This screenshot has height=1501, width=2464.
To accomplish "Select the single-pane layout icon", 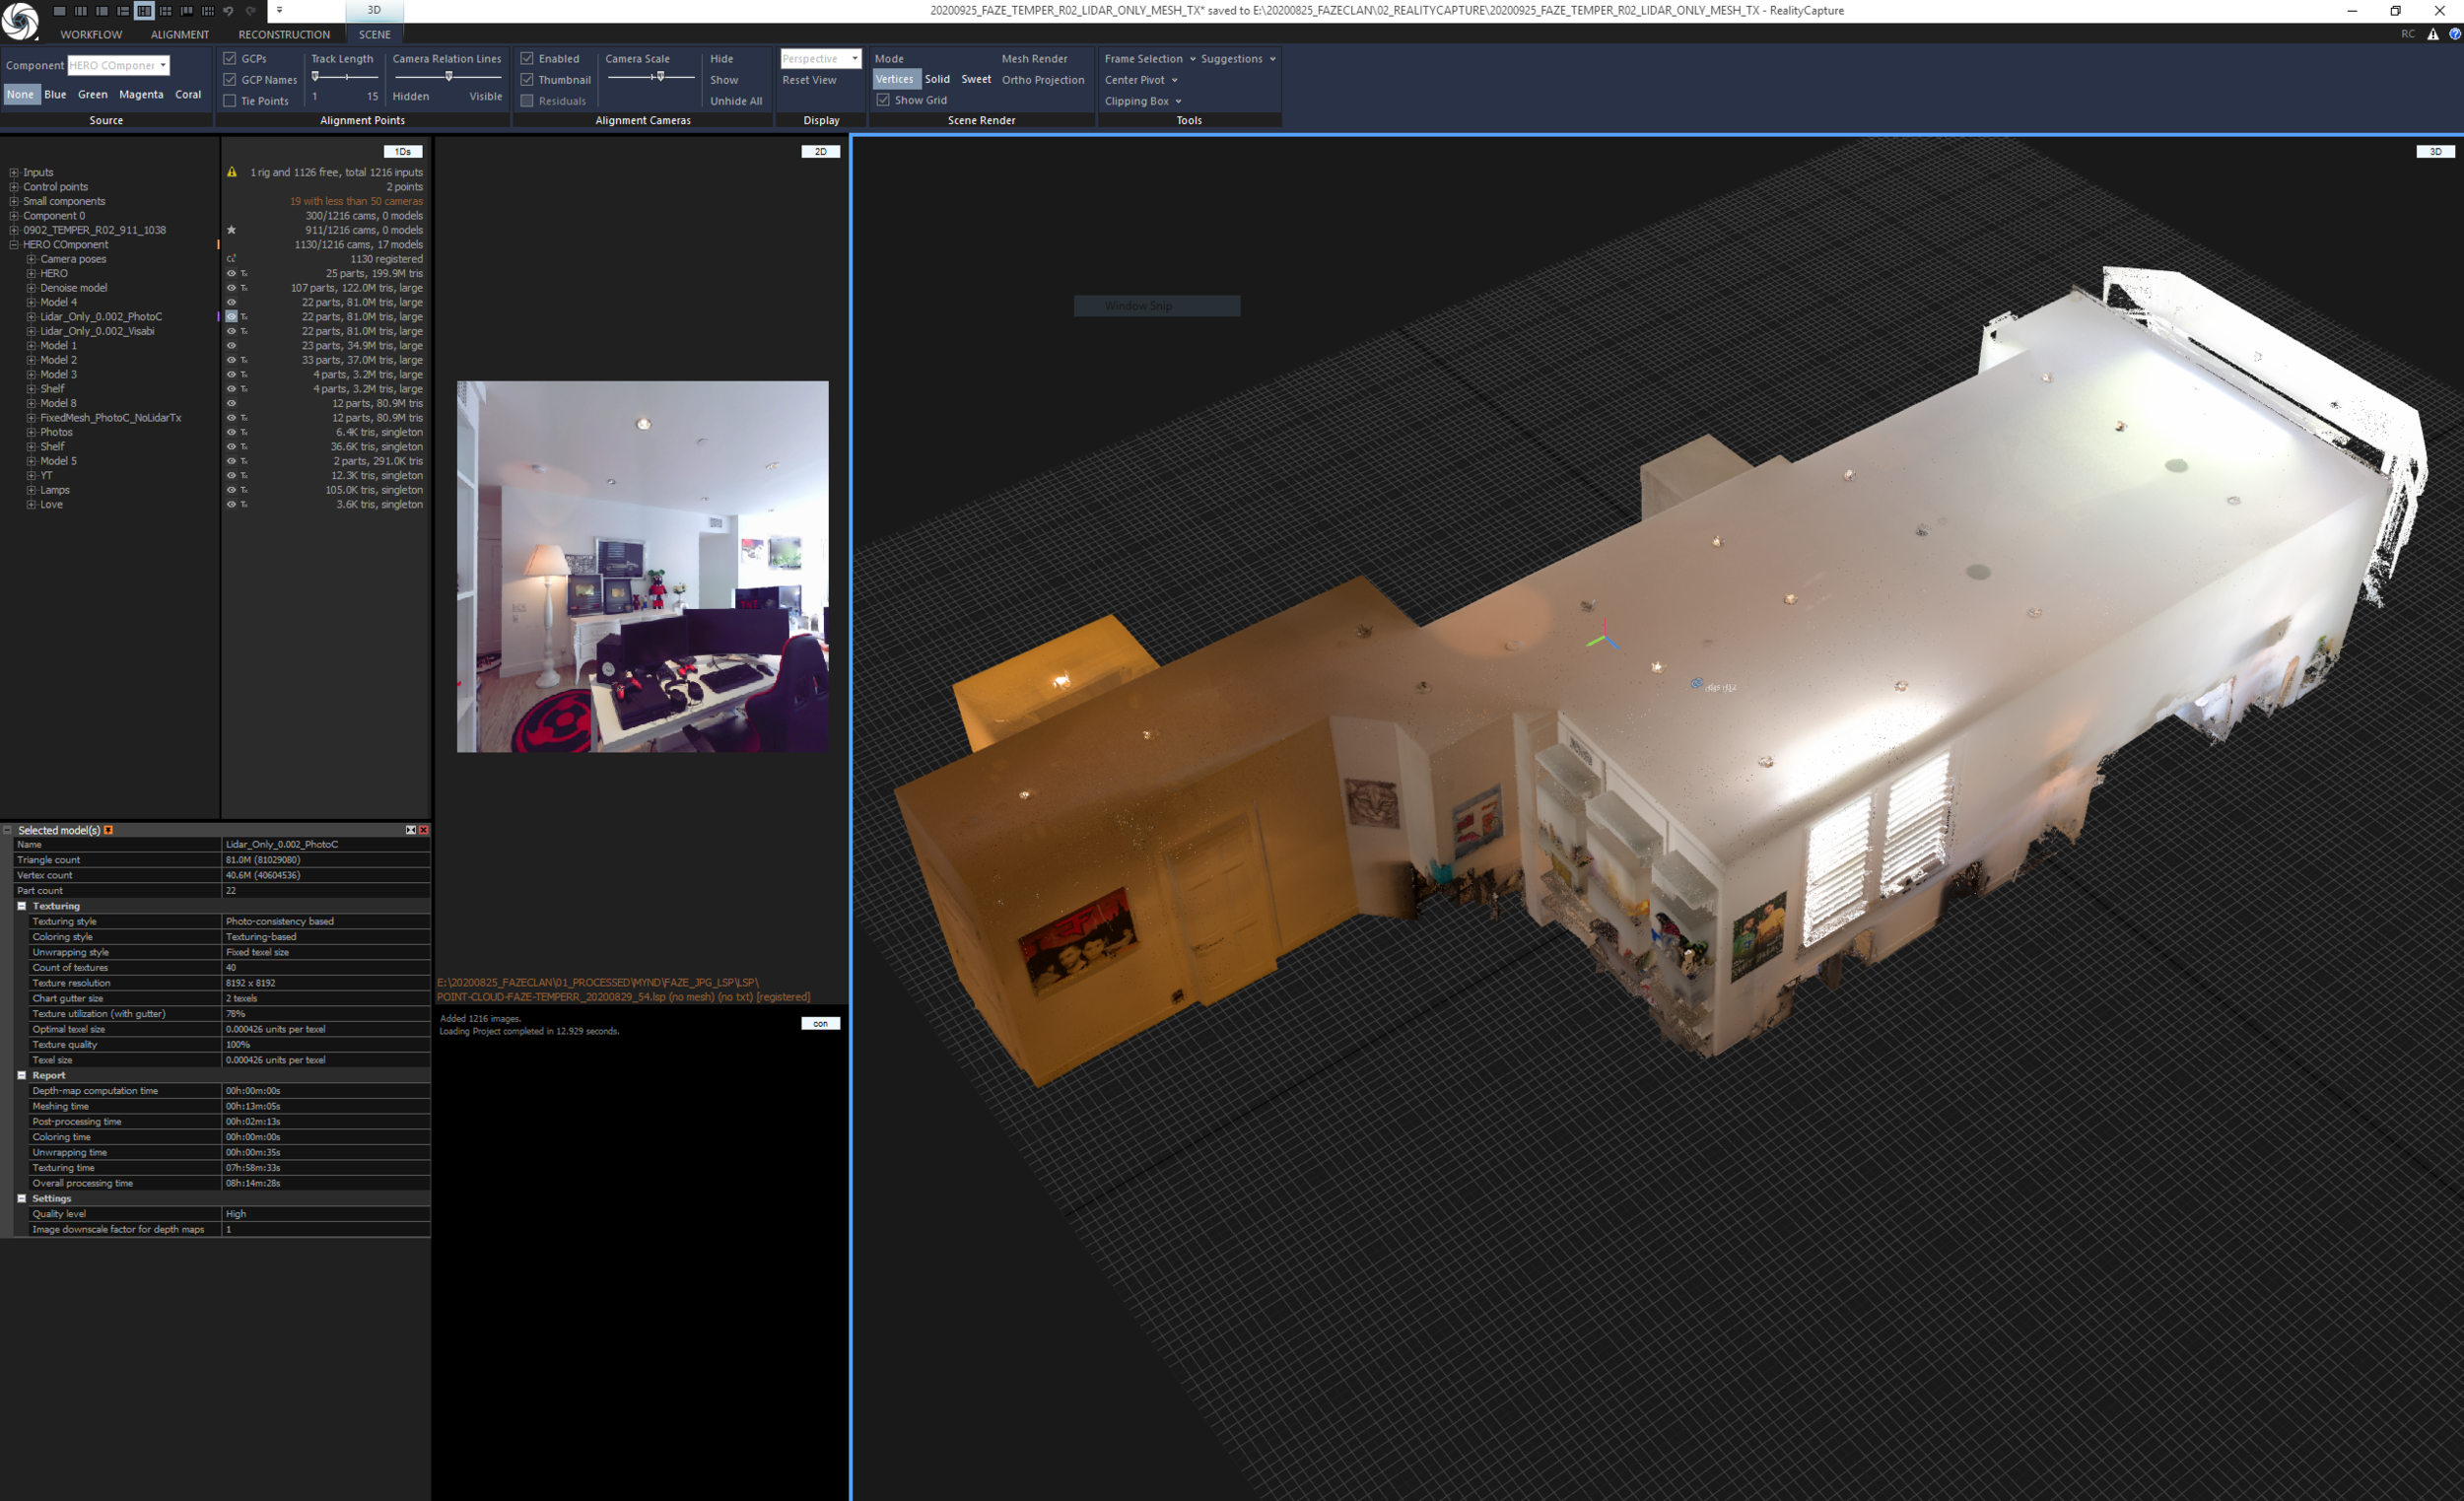I will coord(60,11).
